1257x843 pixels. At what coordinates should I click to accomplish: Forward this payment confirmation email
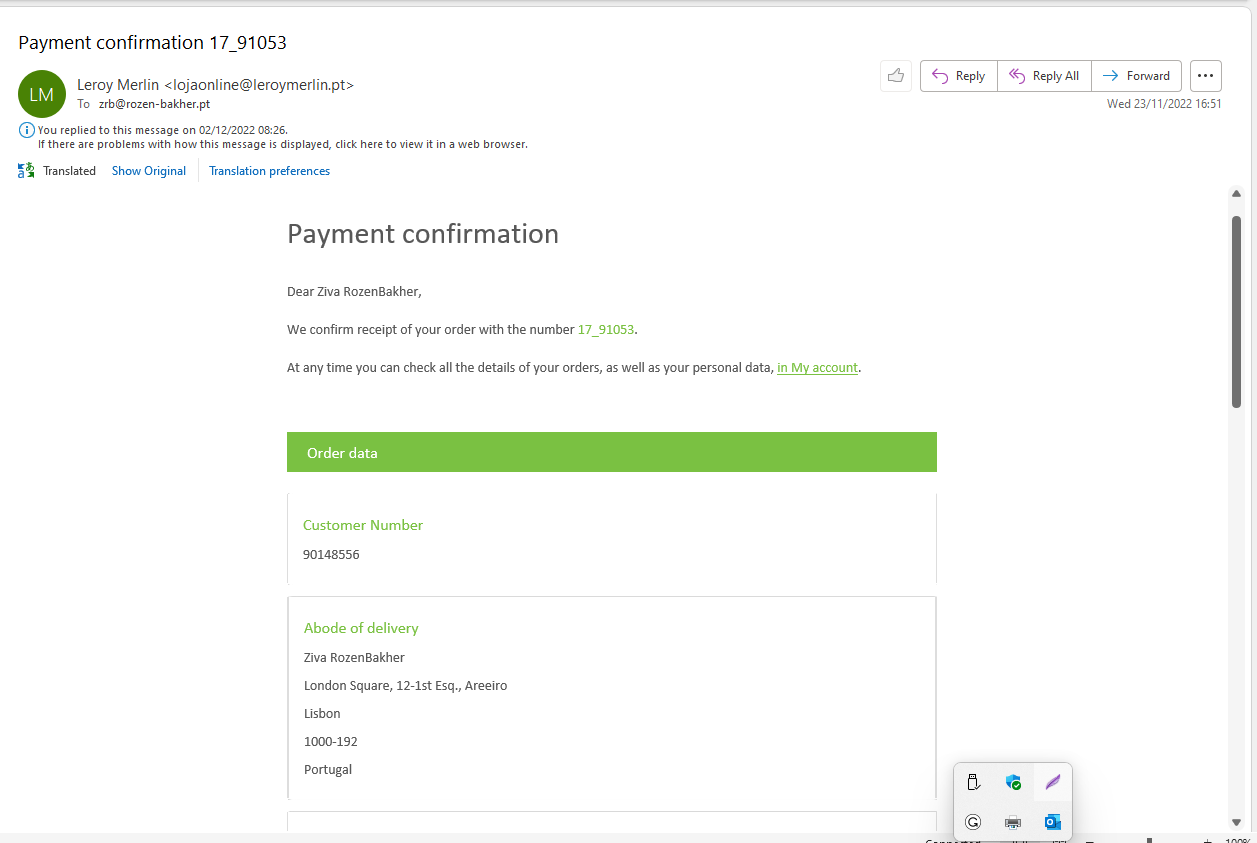(x=1136, y=76)
